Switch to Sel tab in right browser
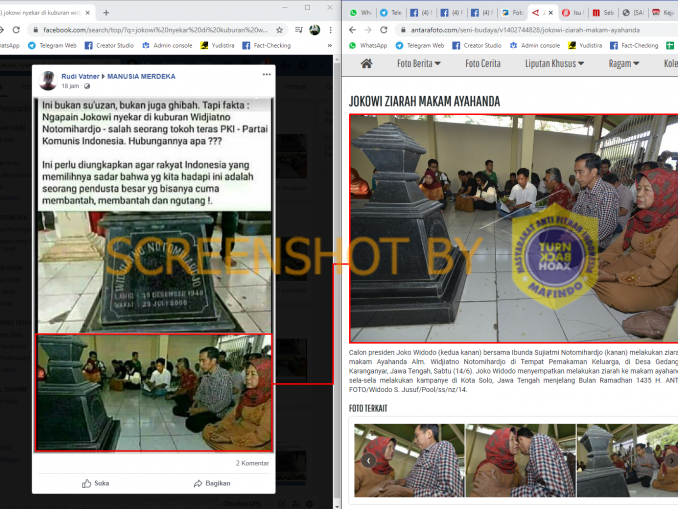The height and width of the screenshot is (509, 678). [603, 13]
